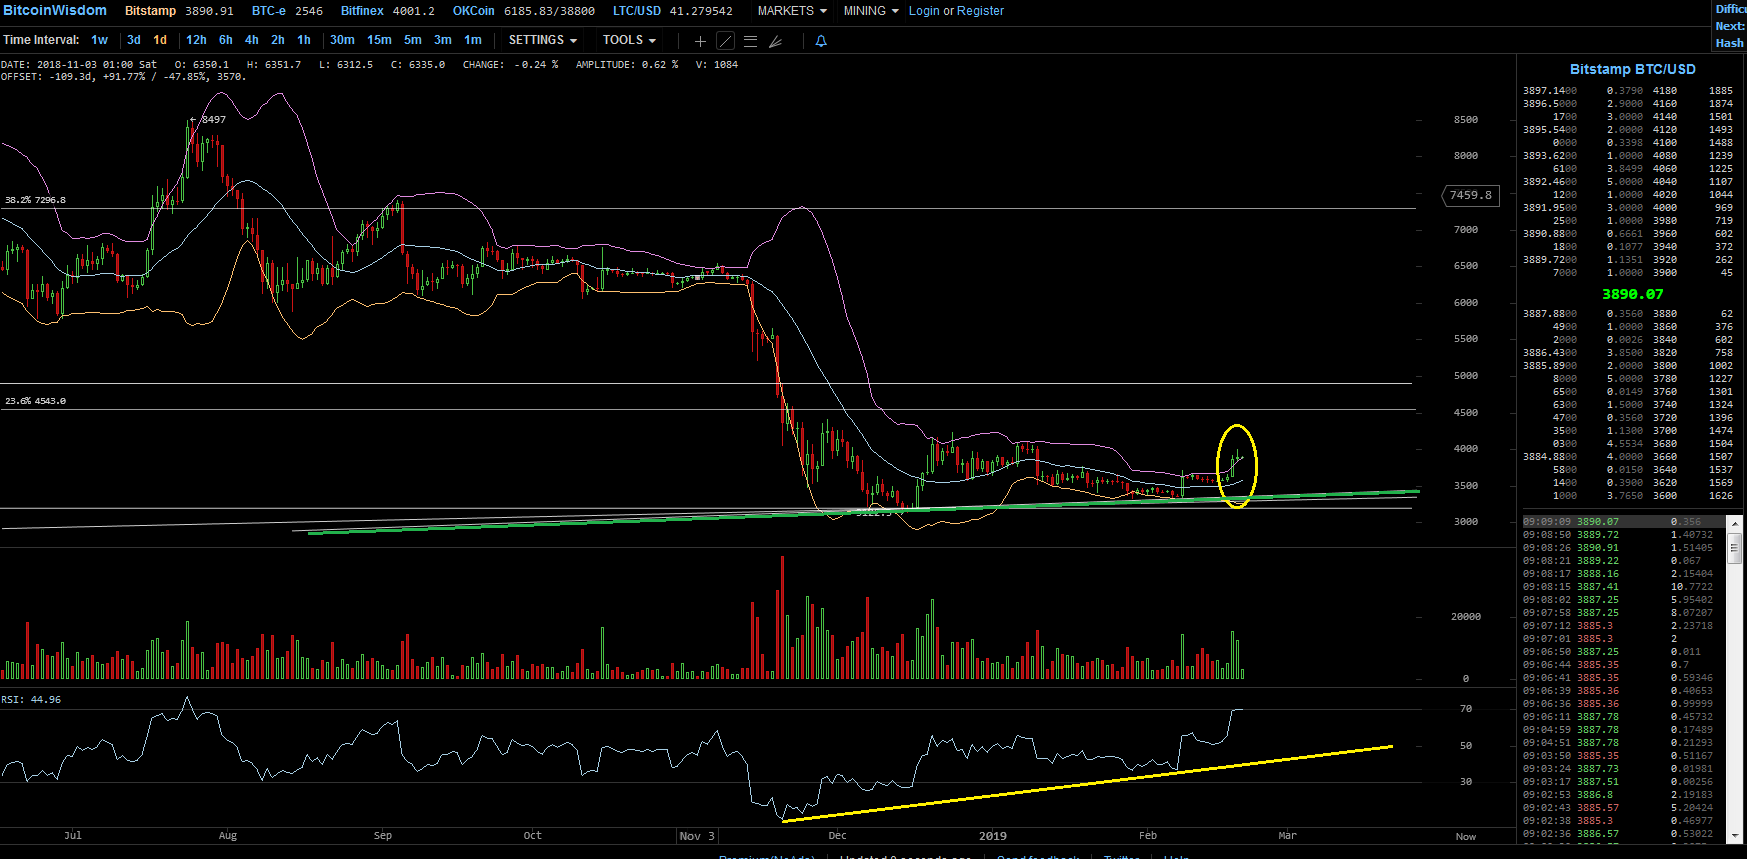Switch time interval to 15m
This screenshot has height=859, width=1747.
379,40
